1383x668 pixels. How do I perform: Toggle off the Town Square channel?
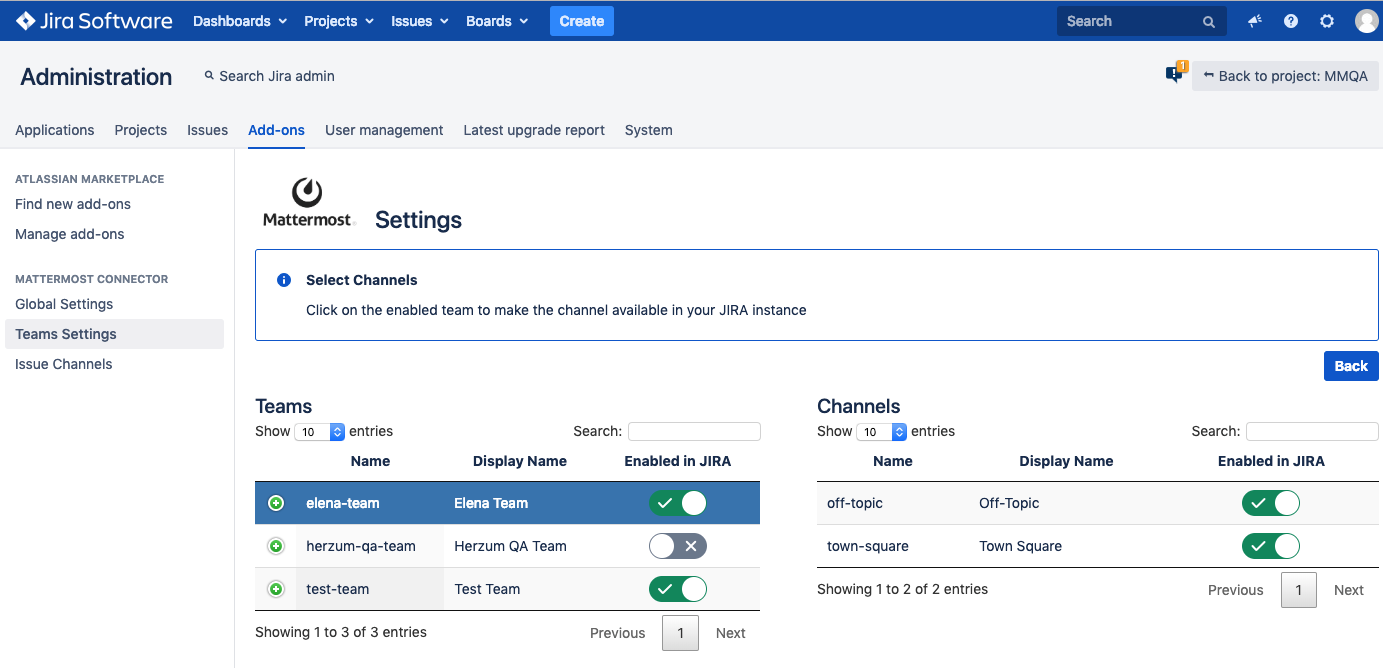coord(1270,546)
